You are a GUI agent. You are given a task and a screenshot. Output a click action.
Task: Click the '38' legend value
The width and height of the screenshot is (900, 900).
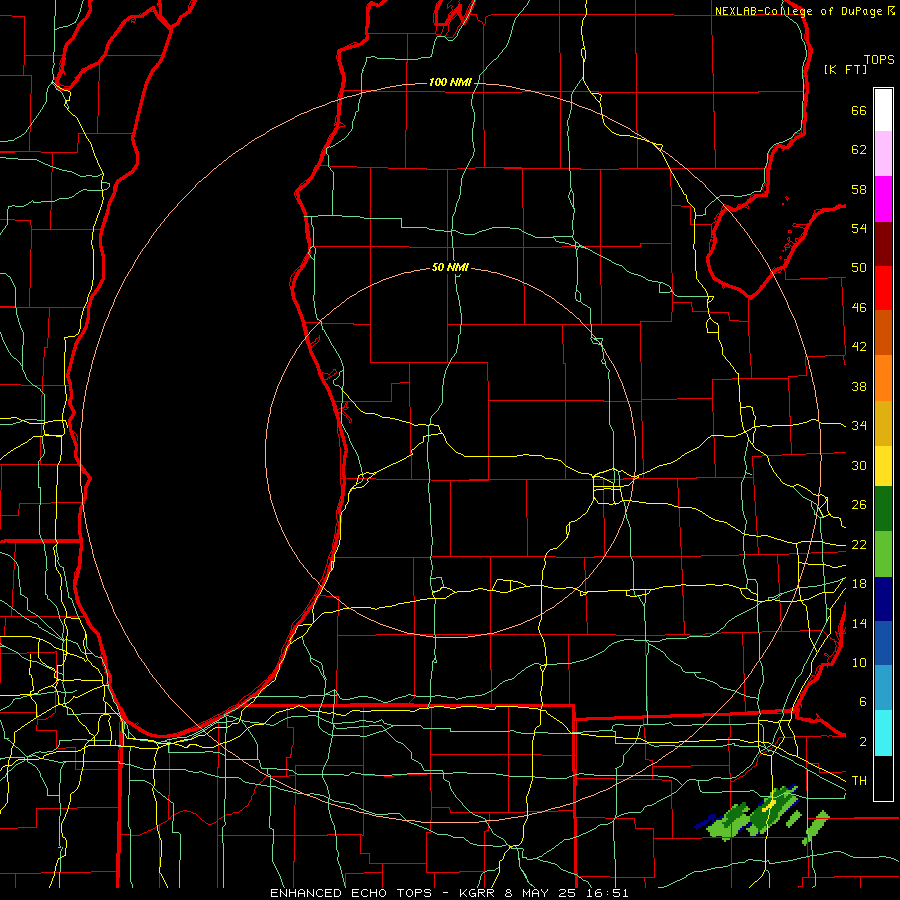point(859,387)
